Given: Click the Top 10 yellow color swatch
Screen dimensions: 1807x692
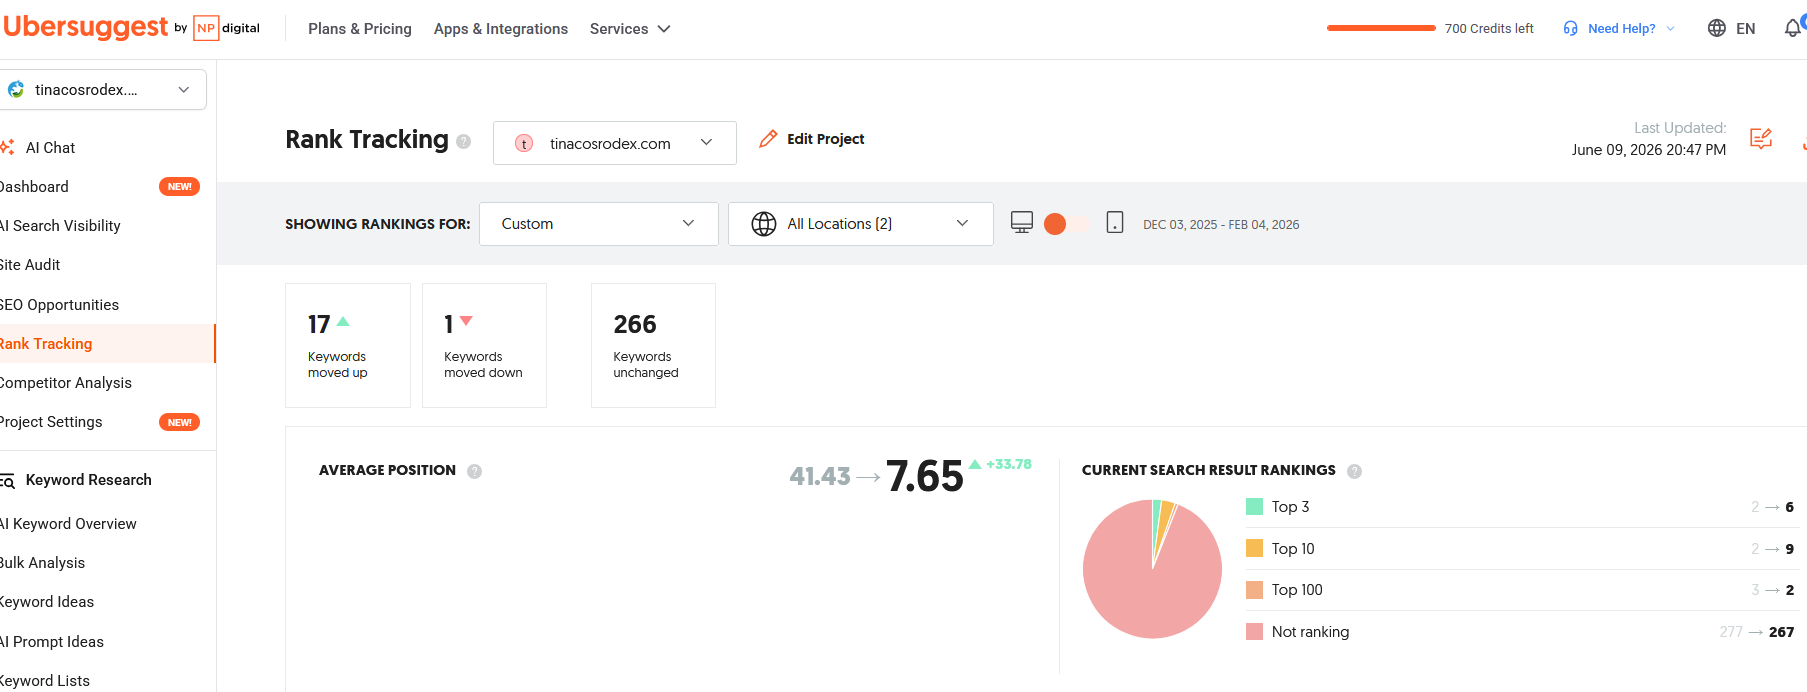Looking at the screenshot, I should click(x=1254, y=548).
